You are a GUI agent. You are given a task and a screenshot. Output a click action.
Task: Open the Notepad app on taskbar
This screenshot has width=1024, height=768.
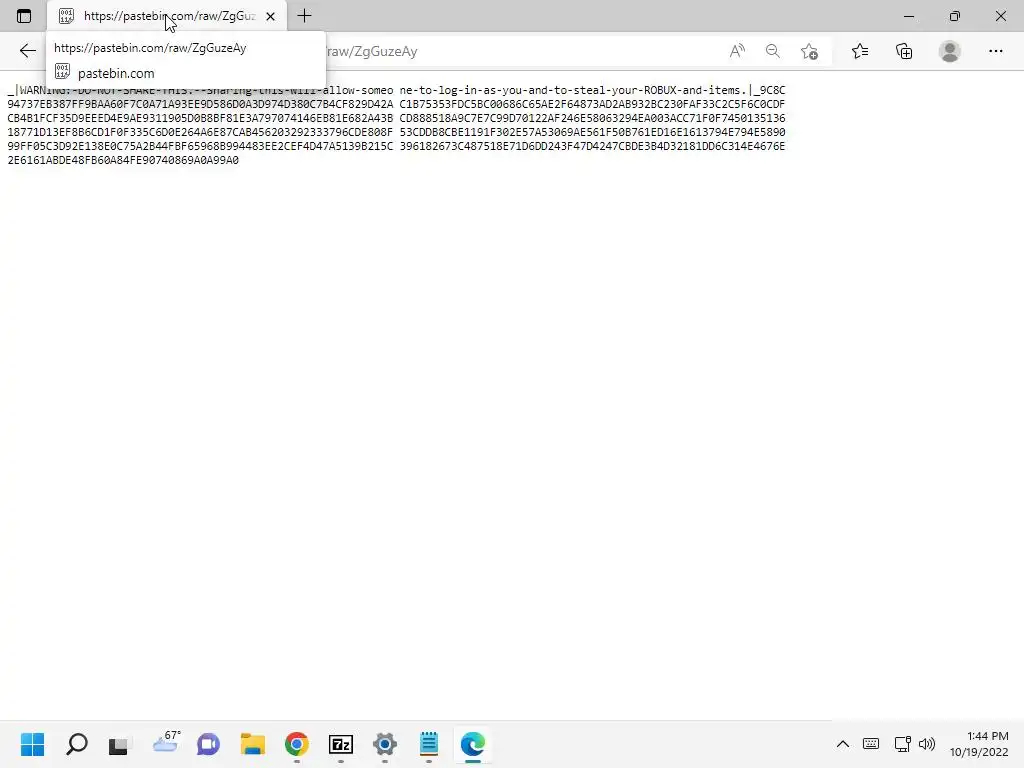click(x=428, y=744)
